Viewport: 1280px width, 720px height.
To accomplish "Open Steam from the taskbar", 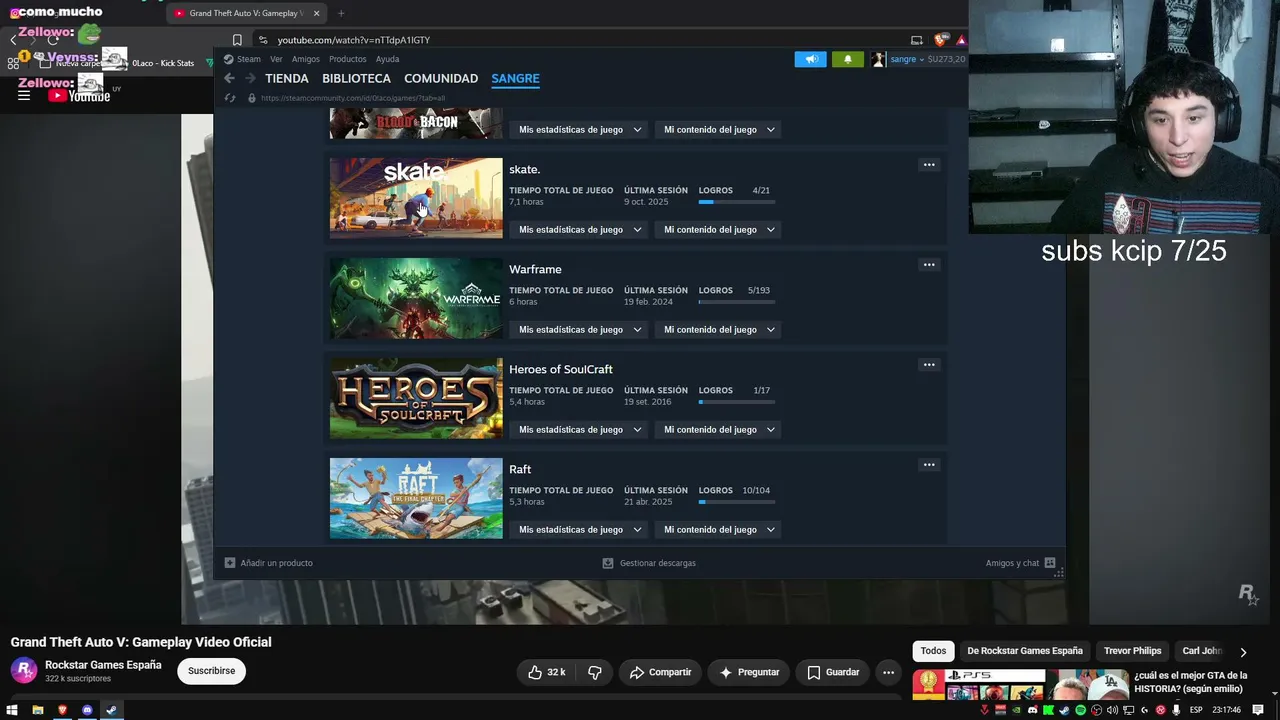I will coord(111,710).
